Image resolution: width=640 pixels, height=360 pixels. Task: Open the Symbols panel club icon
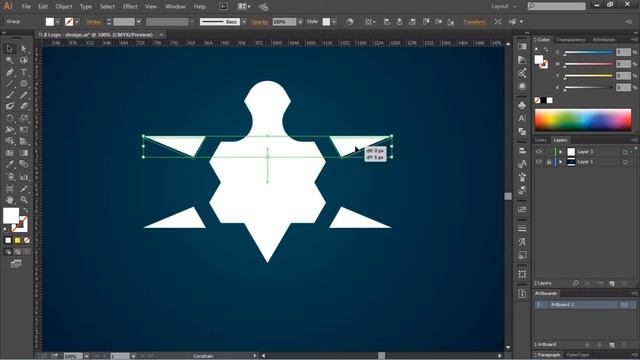tap(522, 105)
